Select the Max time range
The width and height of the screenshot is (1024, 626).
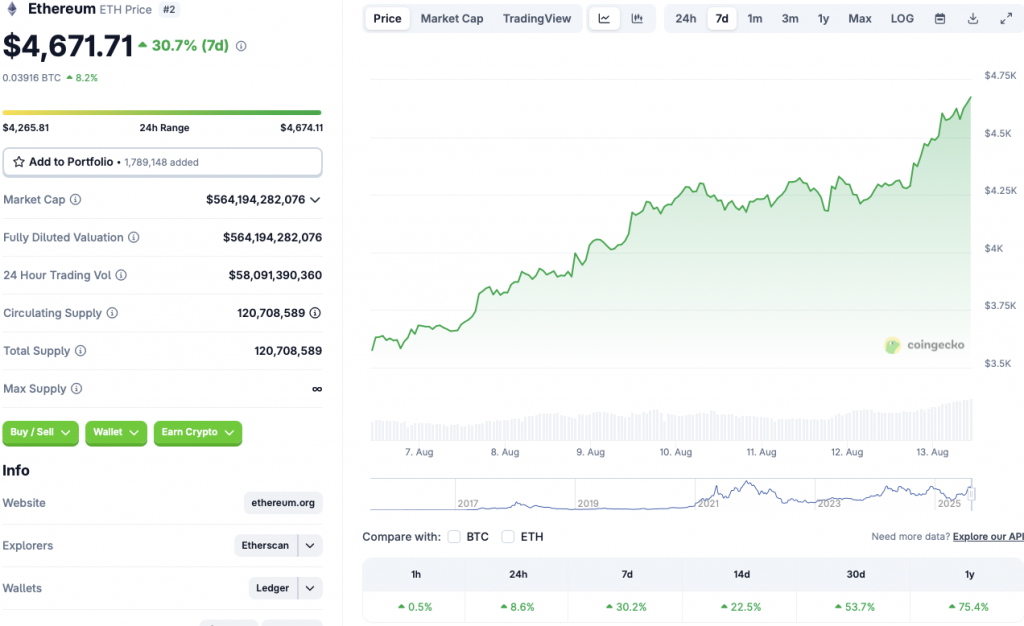pos(860,19)
